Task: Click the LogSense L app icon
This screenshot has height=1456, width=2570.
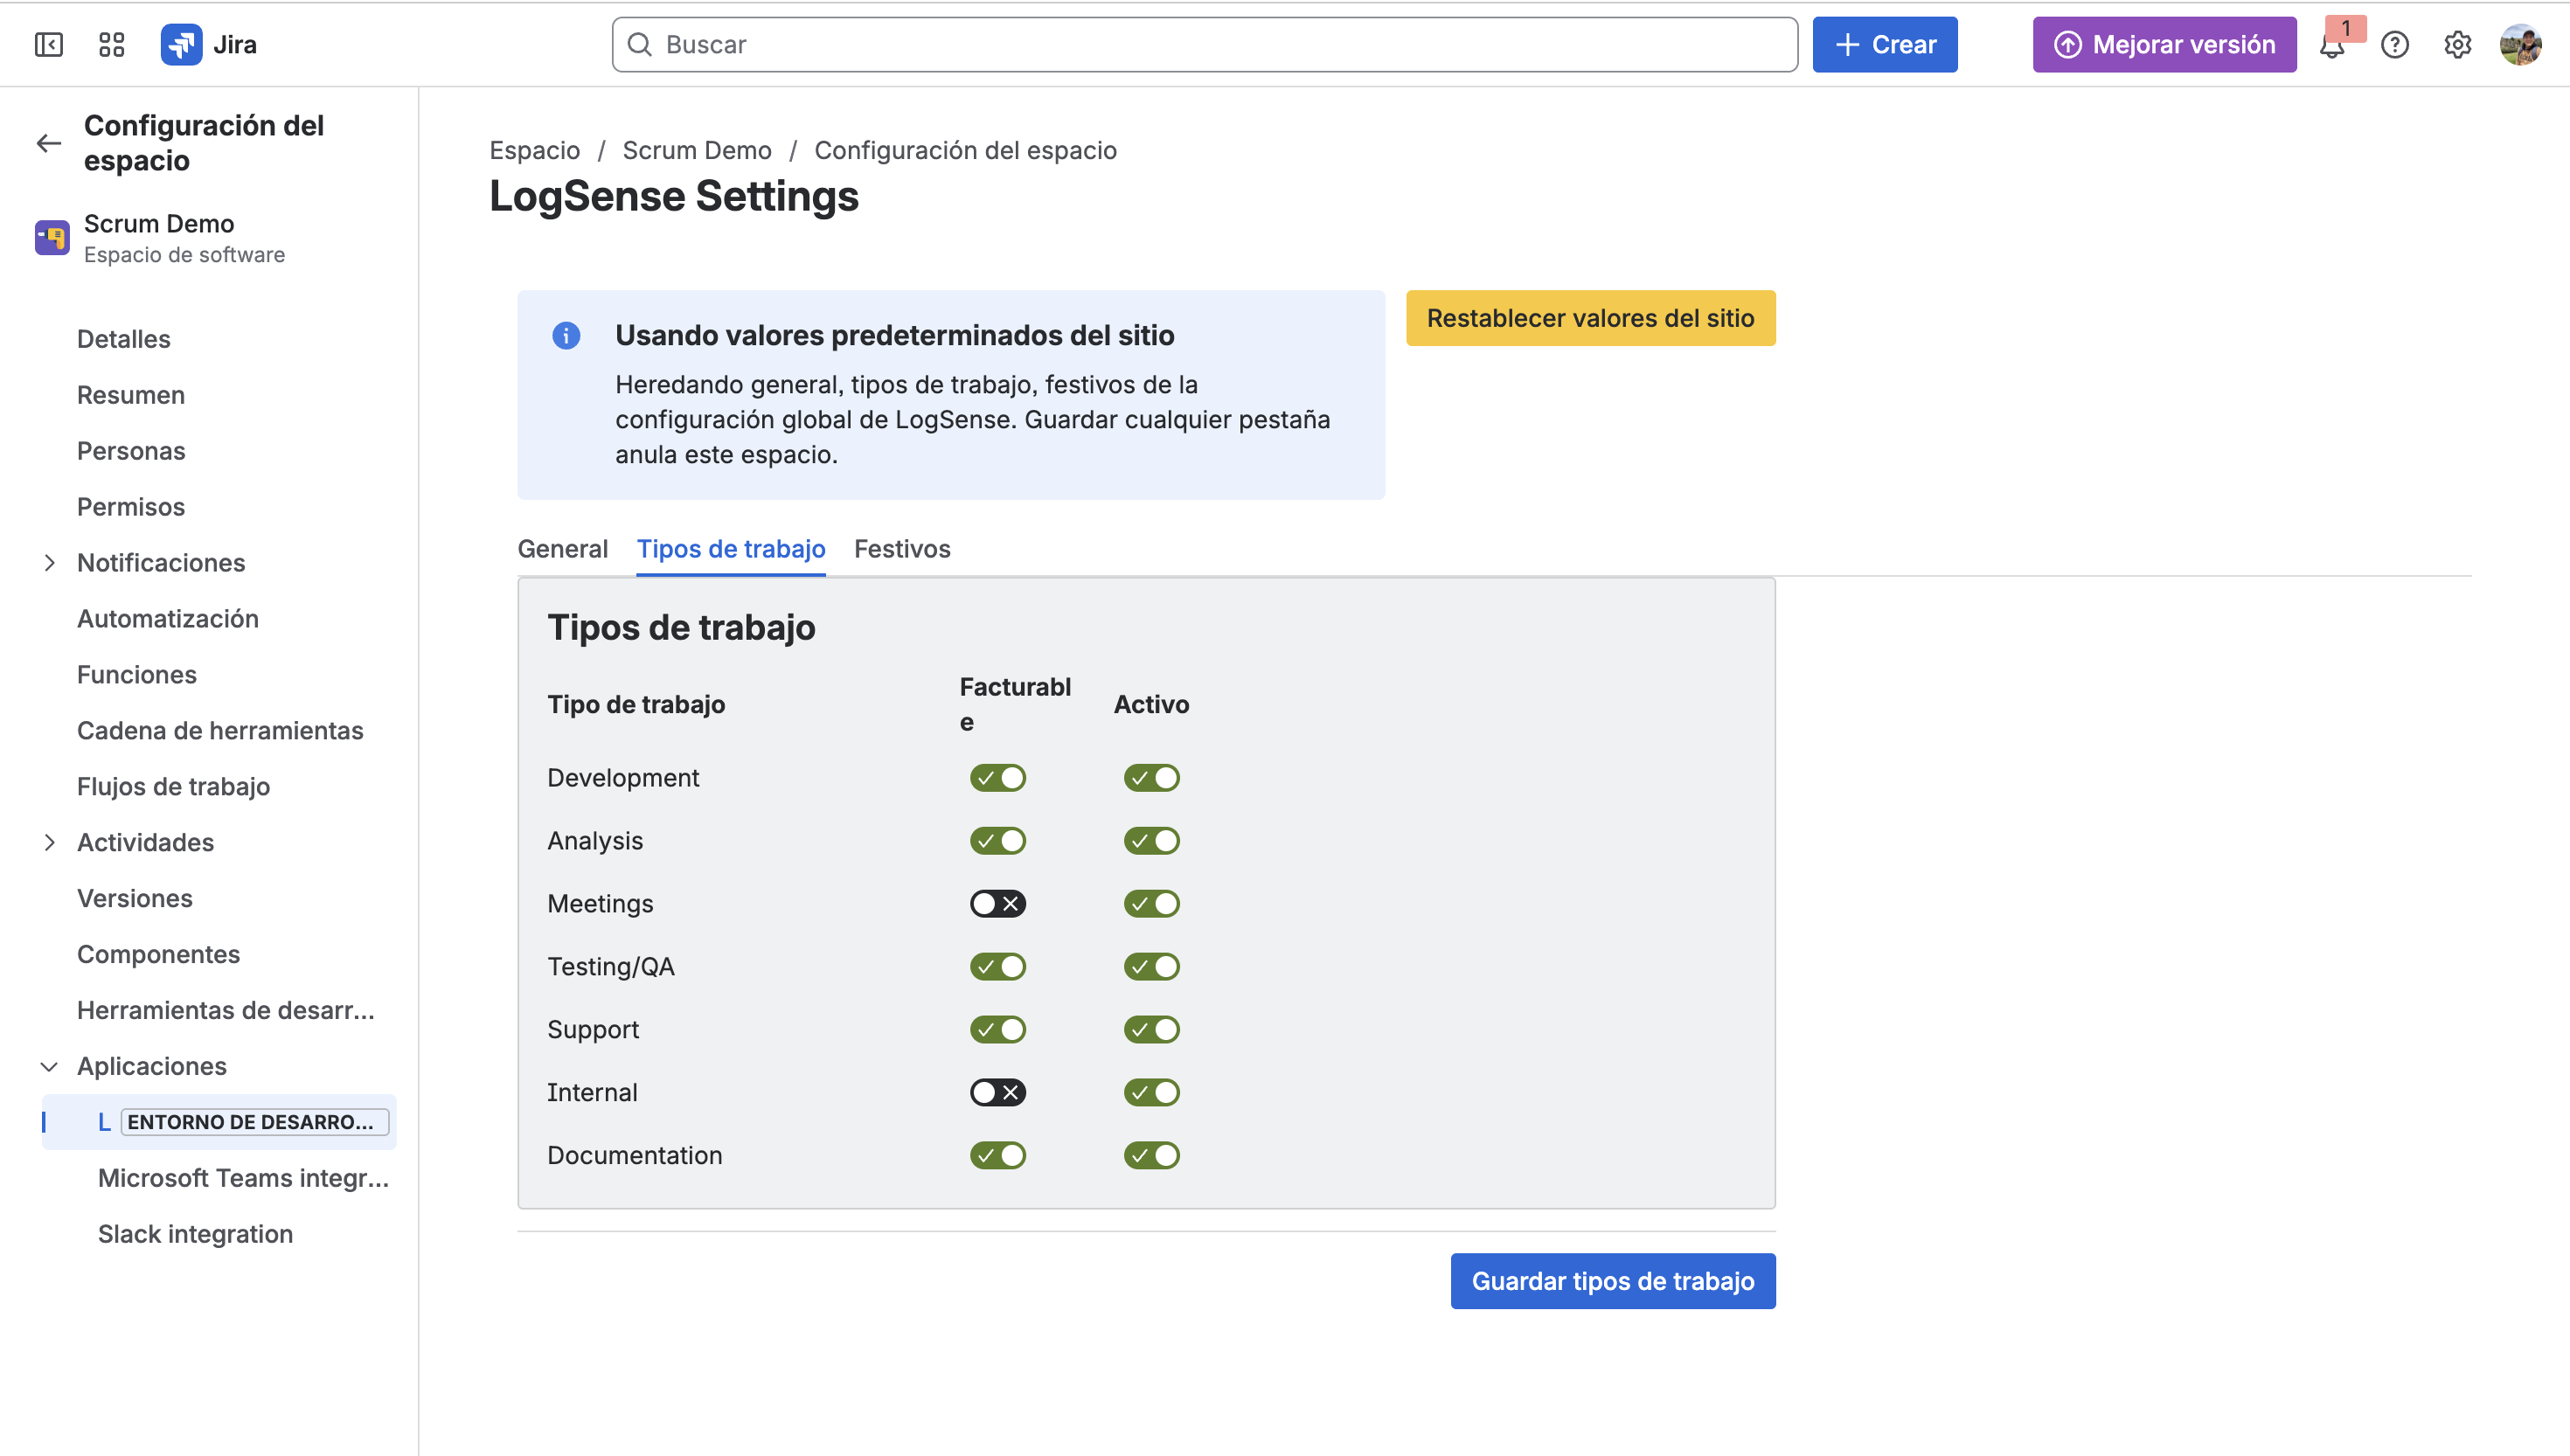Action: click(x=104, y=1122)
